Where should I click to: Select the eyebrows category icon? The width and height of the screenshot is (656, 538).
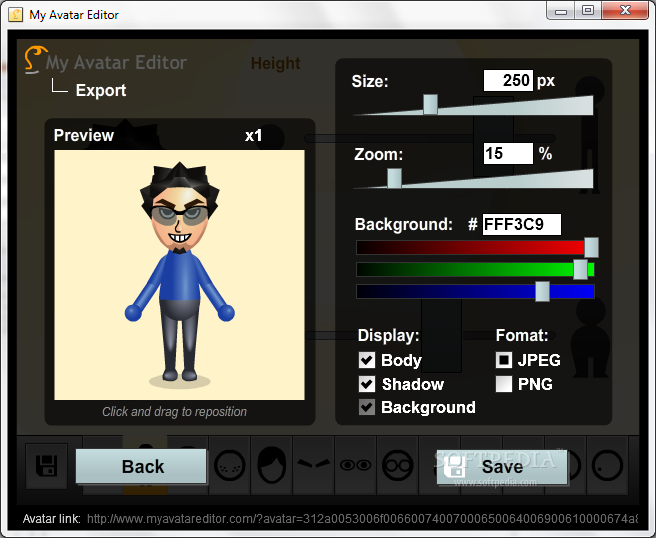[x=313, y=463]
